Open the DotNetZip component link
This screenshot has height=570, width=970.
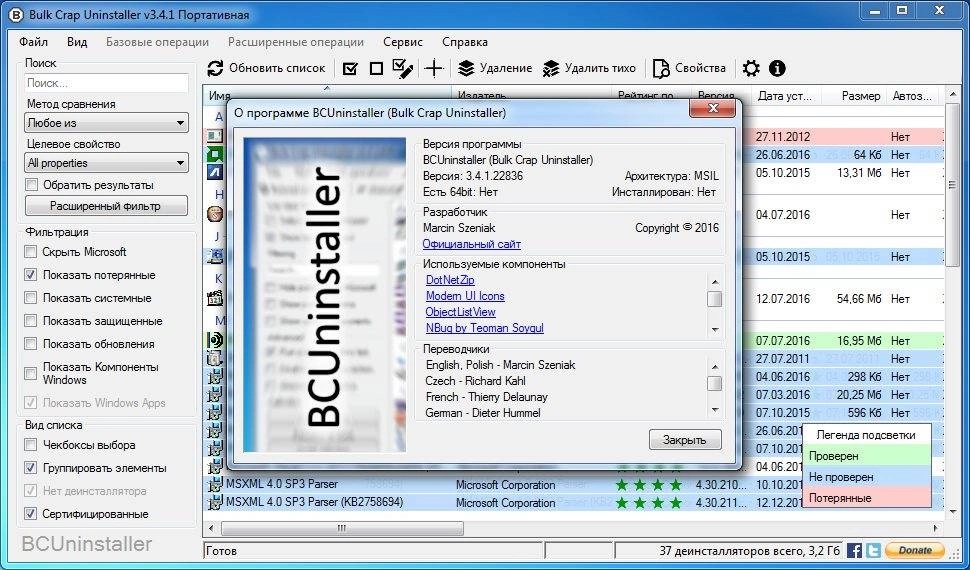coord(450,280)
